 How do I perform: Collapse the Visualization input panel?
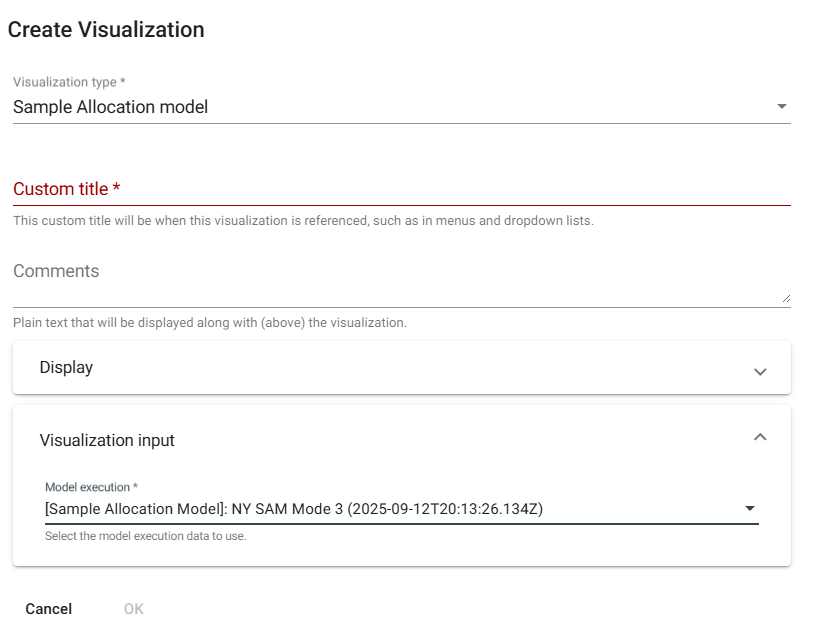[402, 440]
